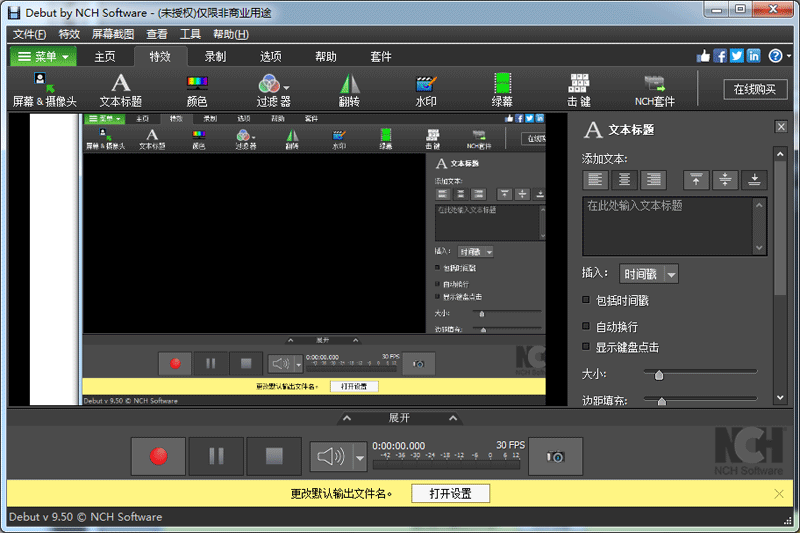Dismiss the yellow notification bar
The width and height of the screenshot is (800, 533).
click(x=779, y=493)
